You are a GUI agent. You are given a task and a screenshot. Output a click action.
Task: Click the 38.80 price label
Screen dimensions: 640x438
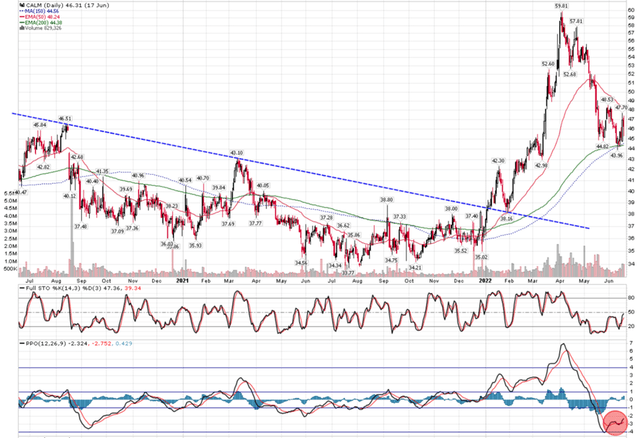point(387,200)
